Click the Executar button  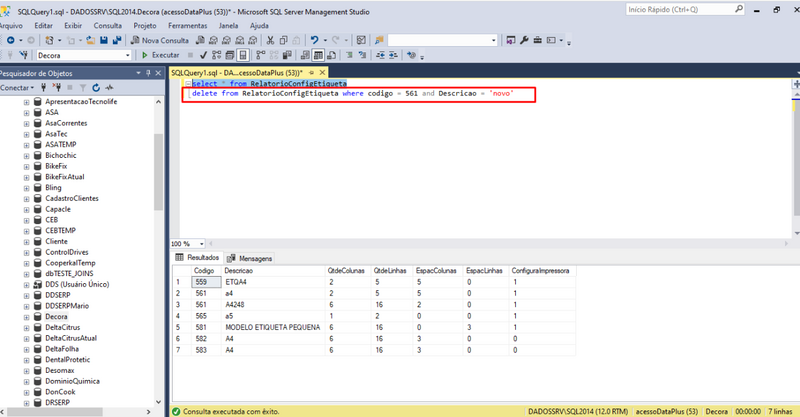pos(160,55)
